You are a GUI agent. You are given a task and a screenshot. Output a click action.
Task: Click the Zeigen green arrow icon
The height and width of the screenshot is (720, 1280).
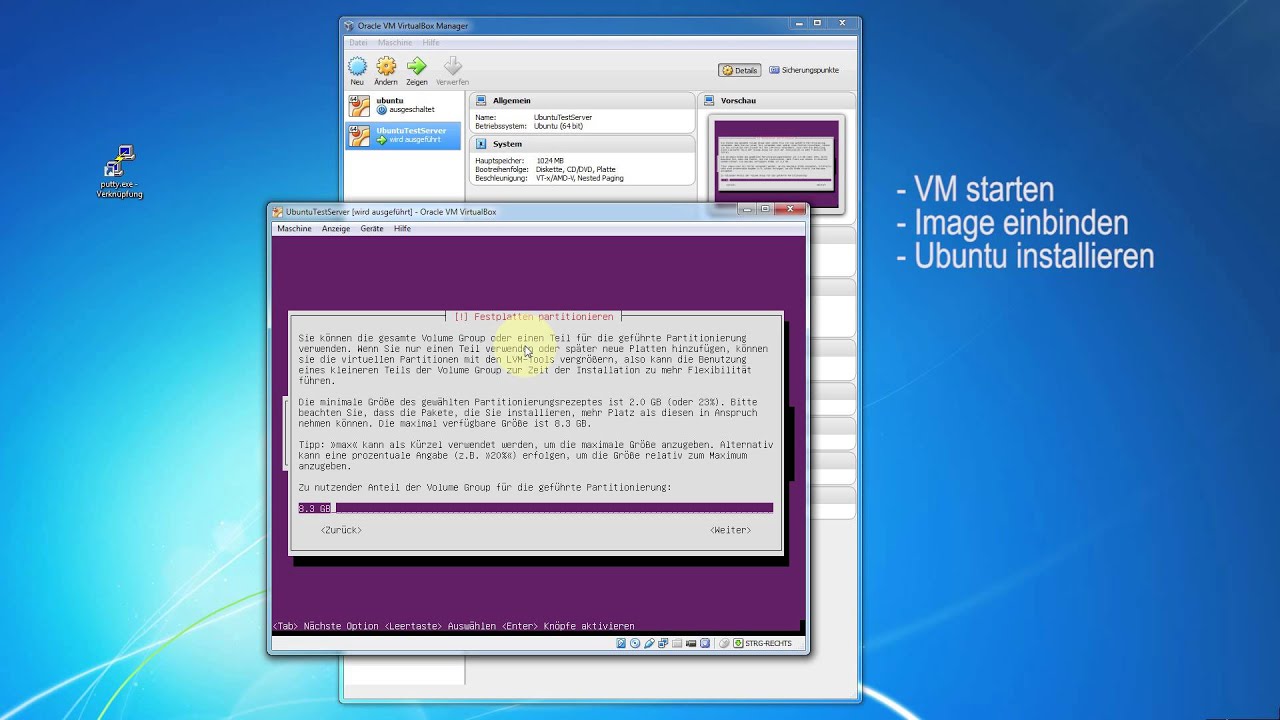pos(416,66)
